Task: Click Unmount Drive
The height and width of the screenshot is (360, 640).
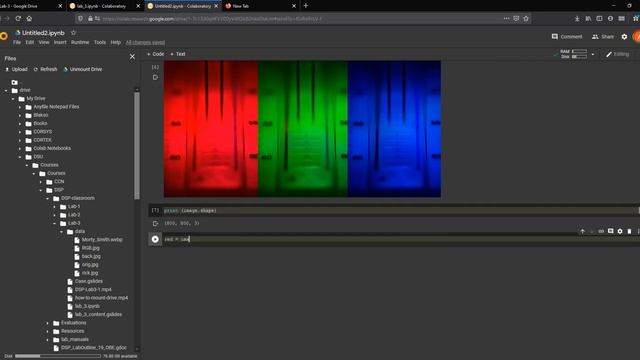Action: [x=82, y=69]
